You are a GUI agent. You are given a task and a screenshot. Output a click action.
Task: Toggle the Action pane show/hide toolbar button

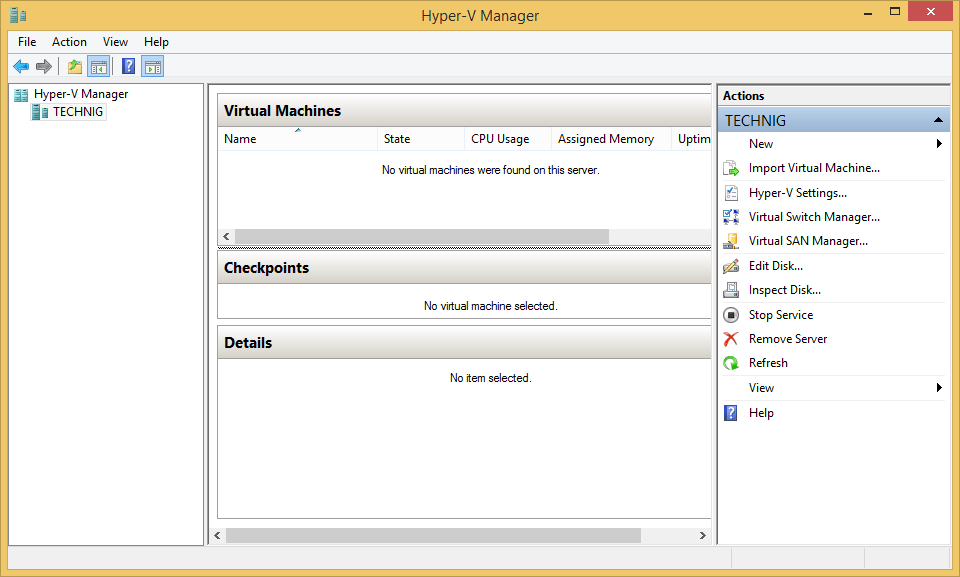point(152,66)
